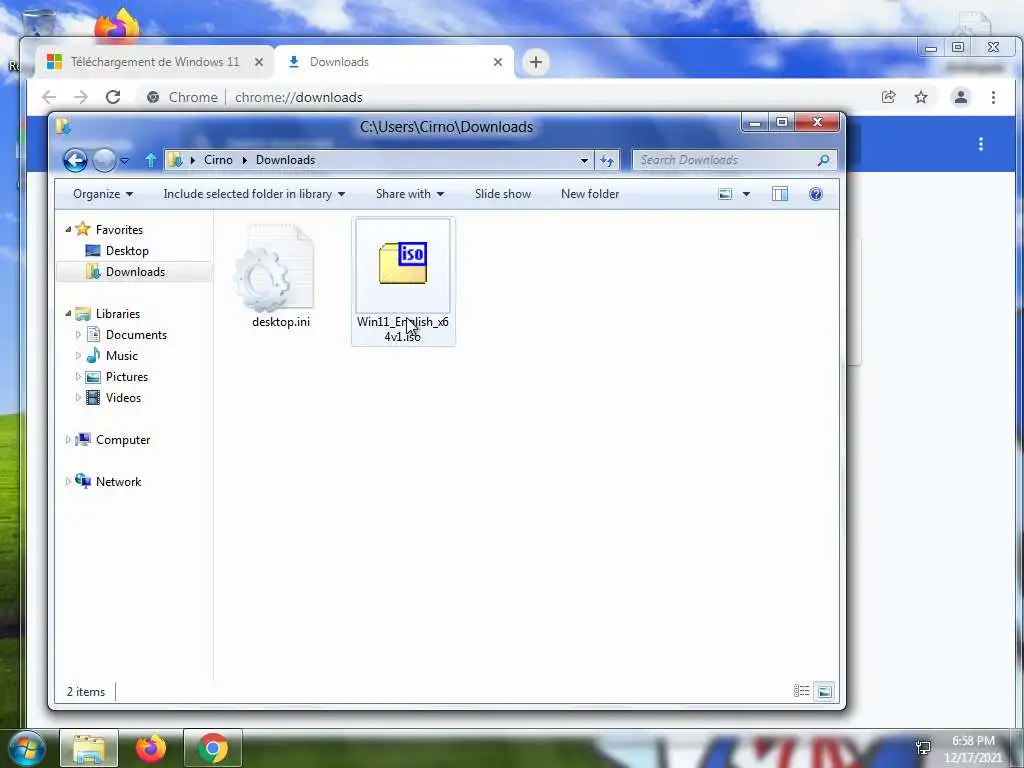Go back in Chrome
Screen dimensions: 1024x768
click(49, 97)
